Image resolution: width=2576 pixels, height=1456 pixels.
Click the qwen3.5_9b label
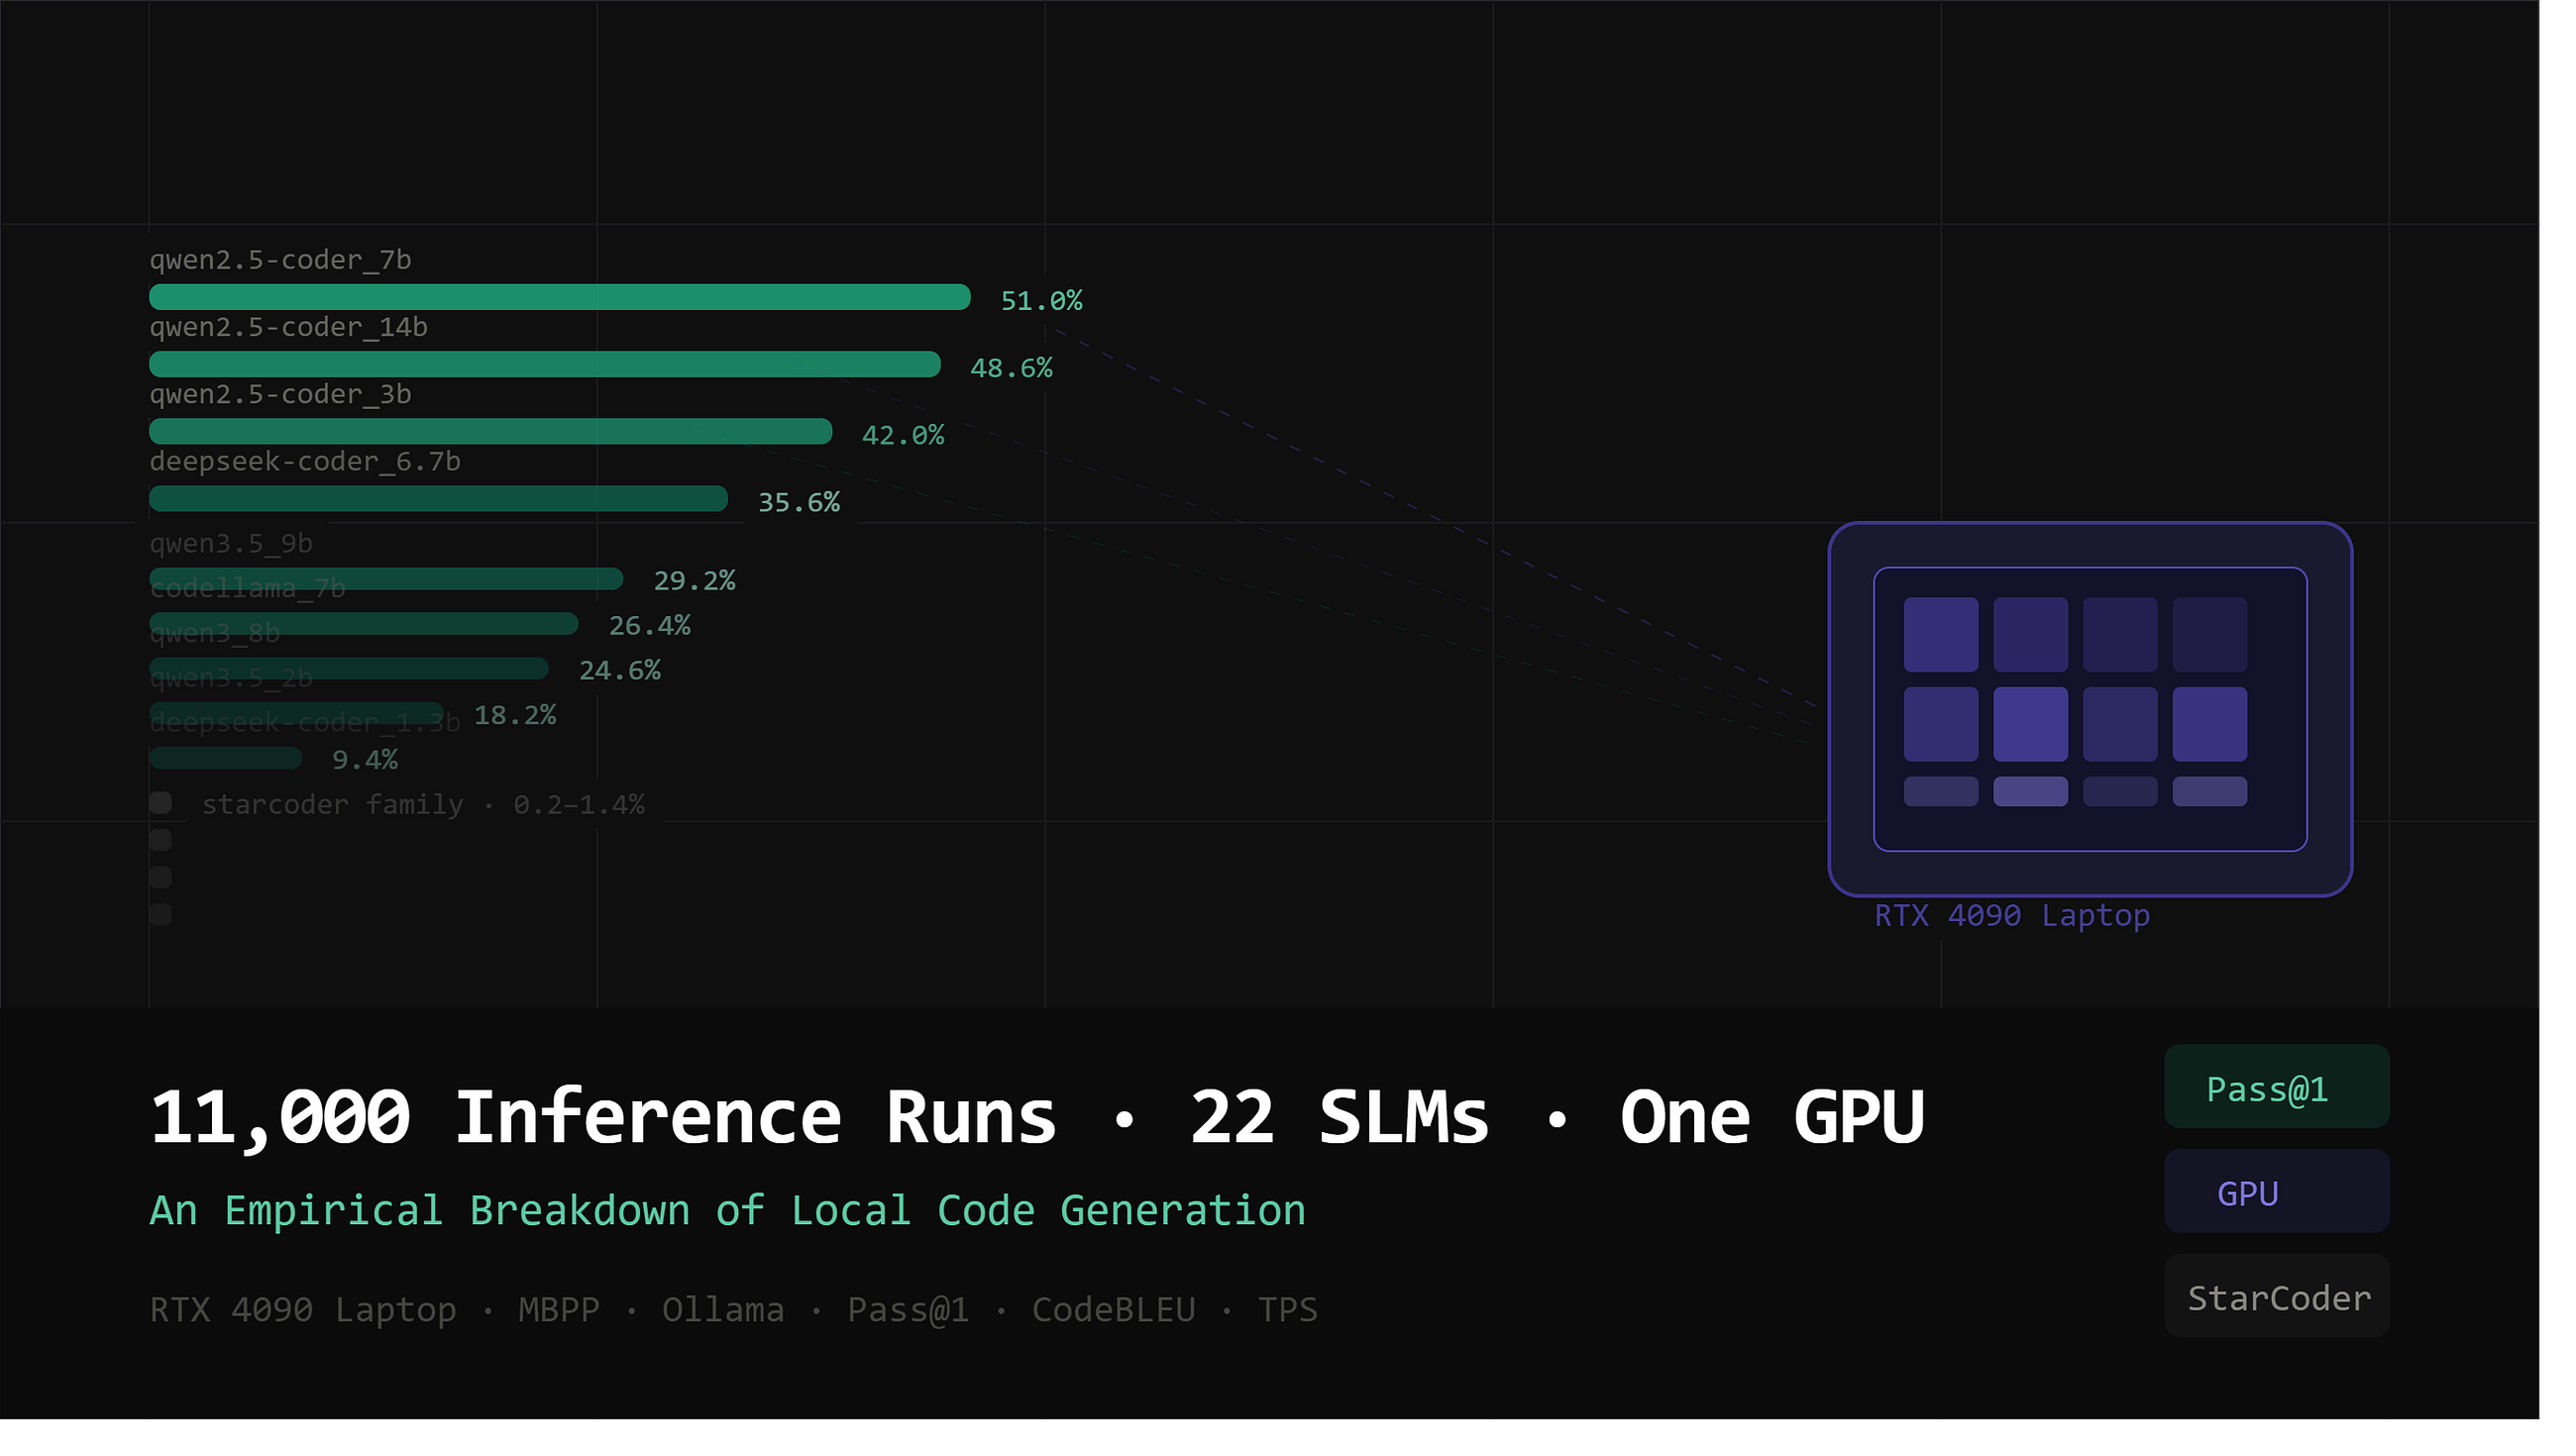(231, 543)
